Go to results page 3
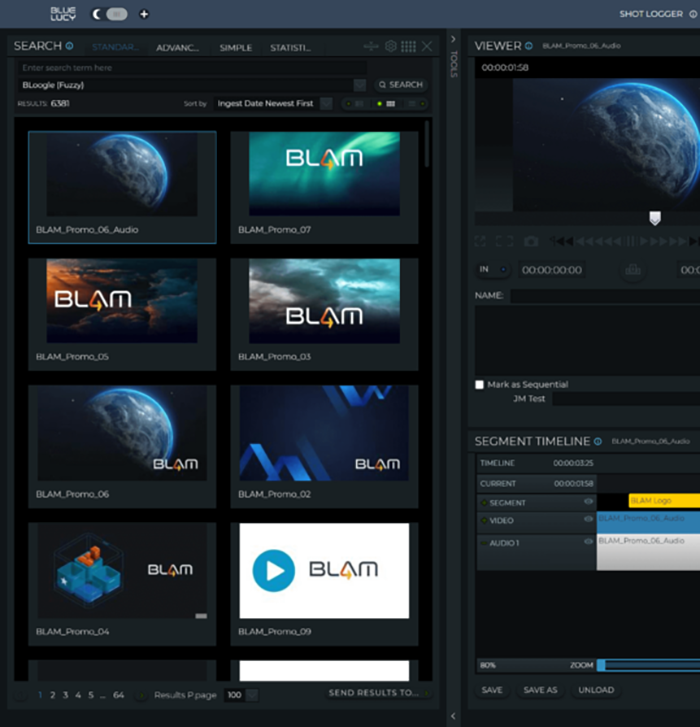Screen dimensions: 700x727 coord(65,695)
